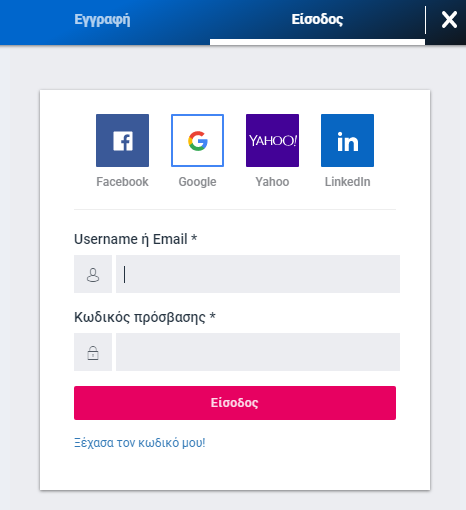Select the Είσοδος tab in the header
Screen dimensions: 466x510
tap(317, 19)
